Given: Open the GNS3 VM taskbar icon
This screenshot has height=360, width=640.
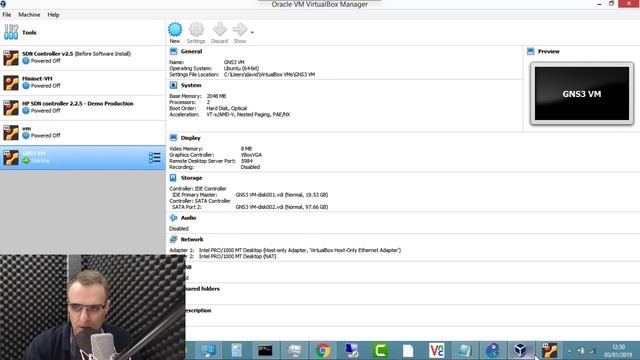Looking at the screenshot, I should point(549,351).
